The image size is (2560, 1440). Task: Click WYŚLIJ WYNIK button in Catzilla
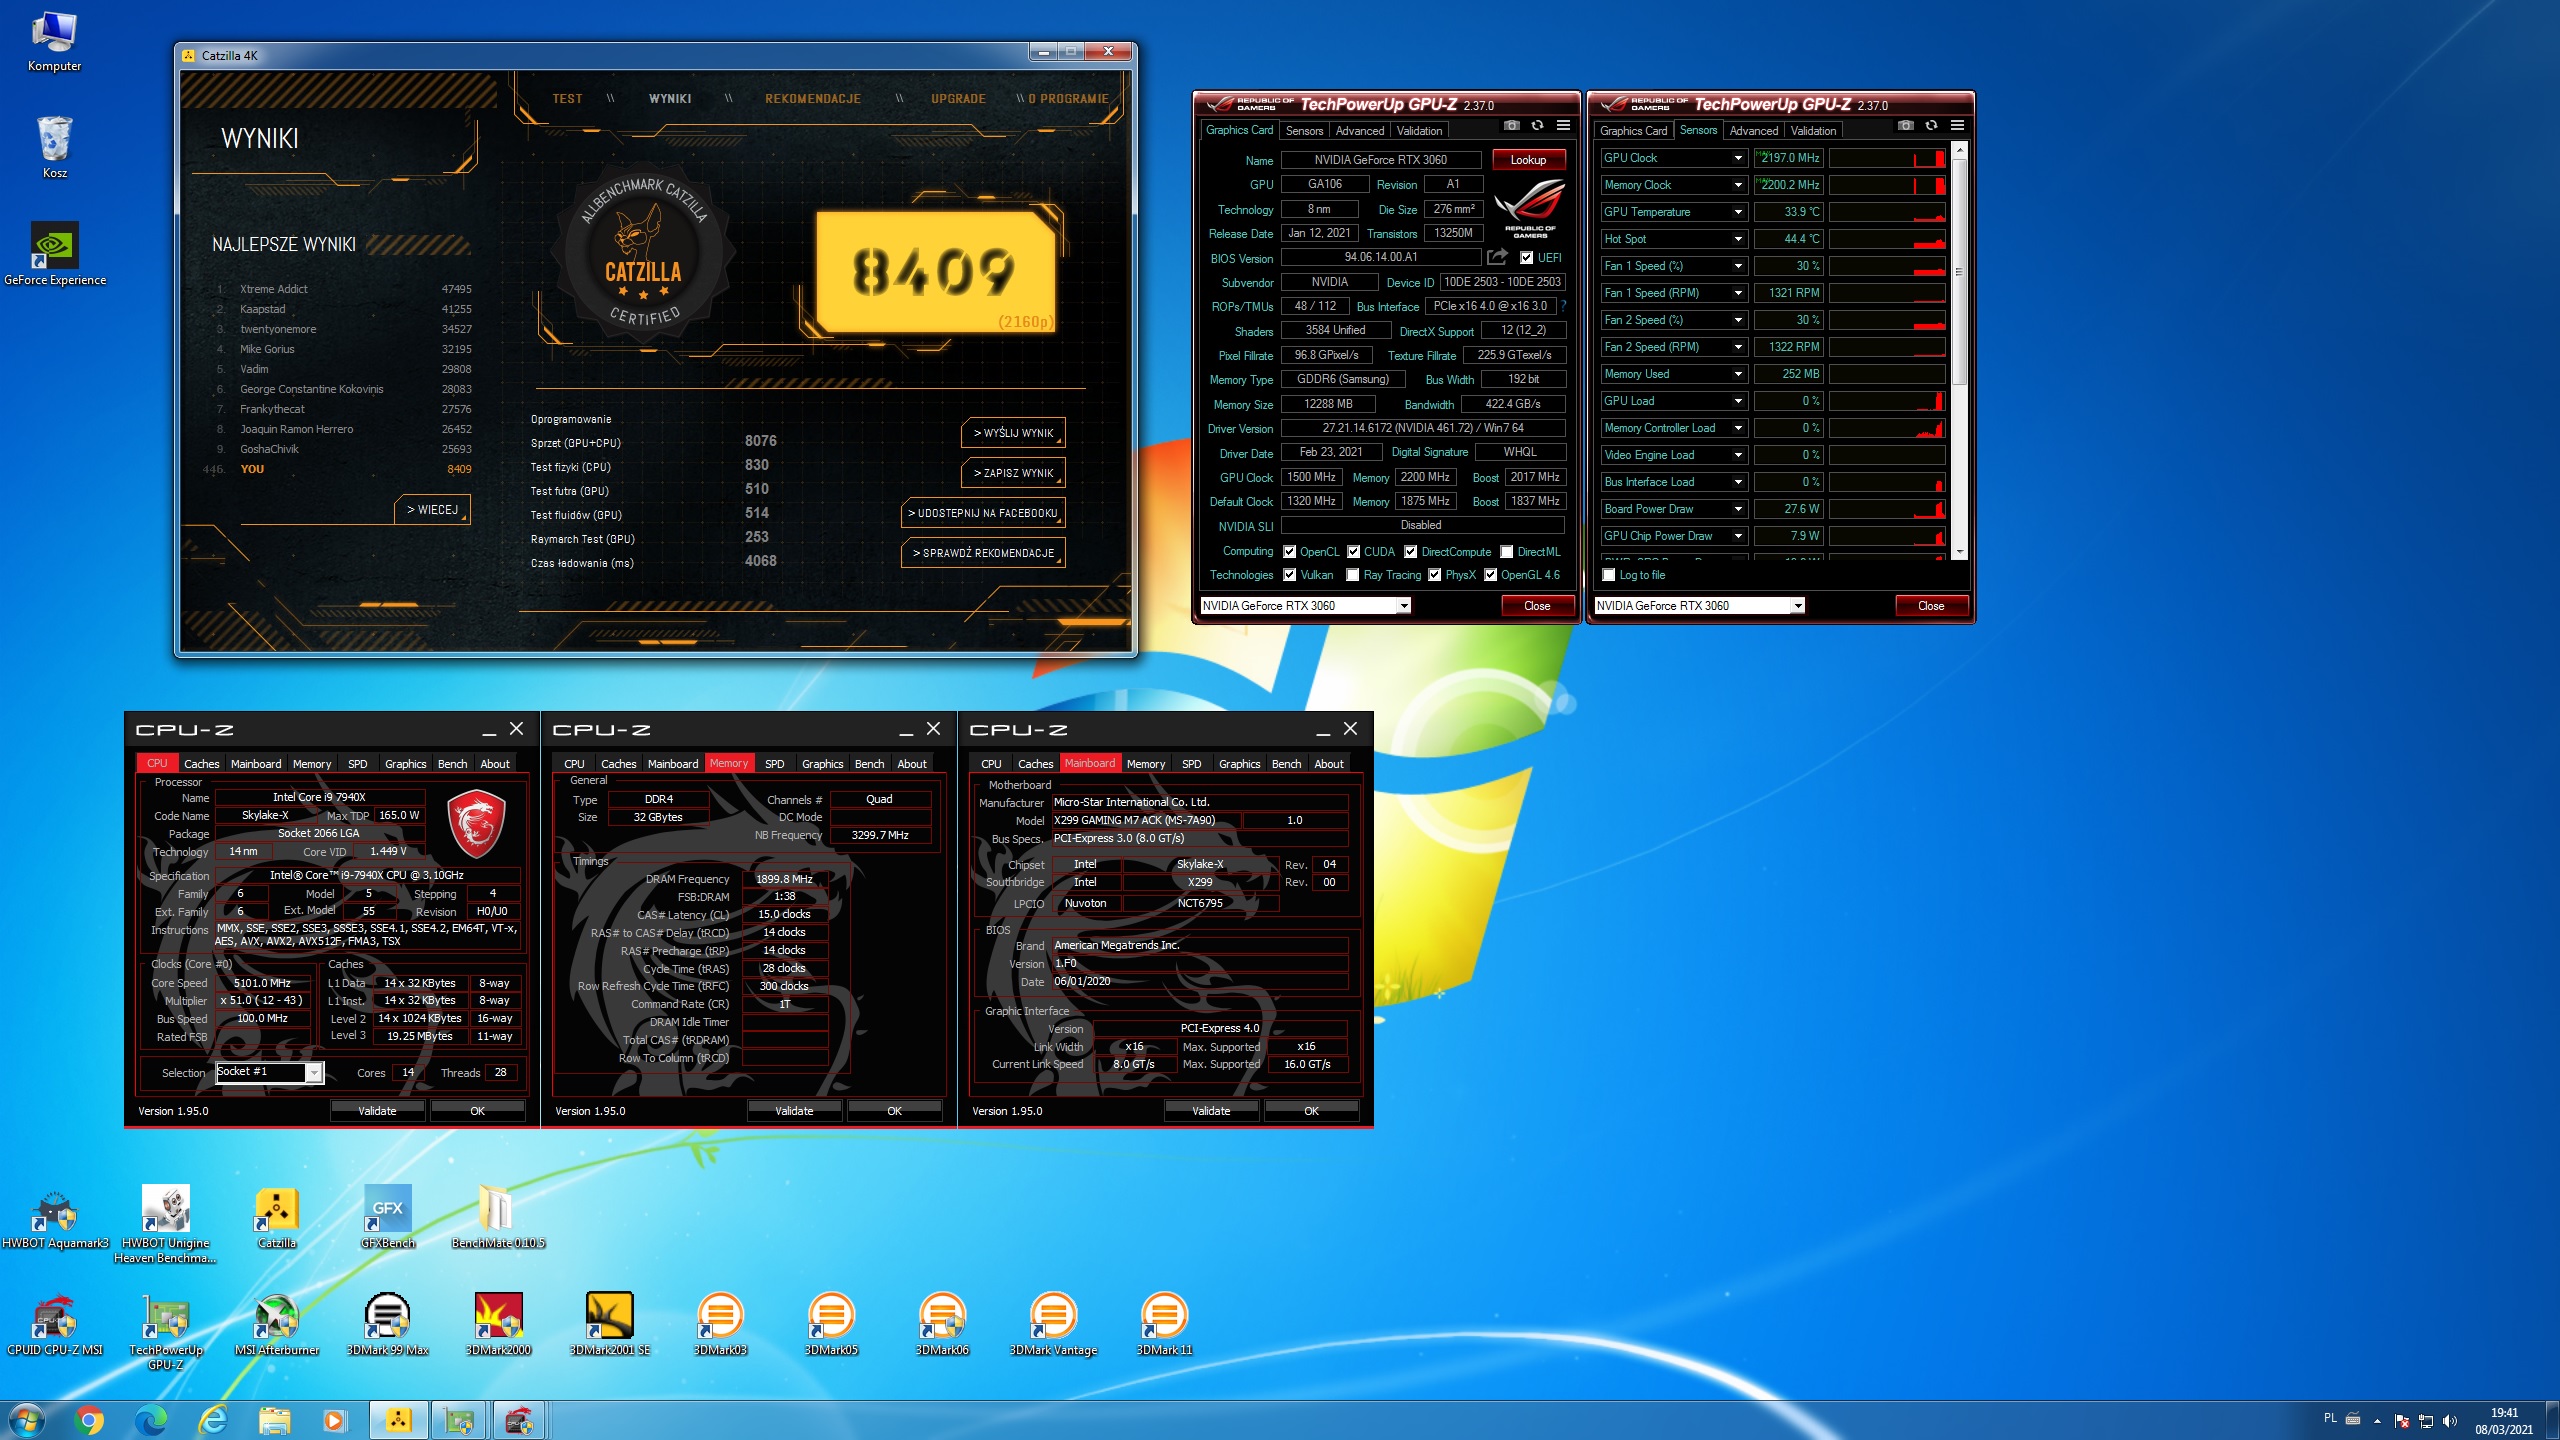1013,433
